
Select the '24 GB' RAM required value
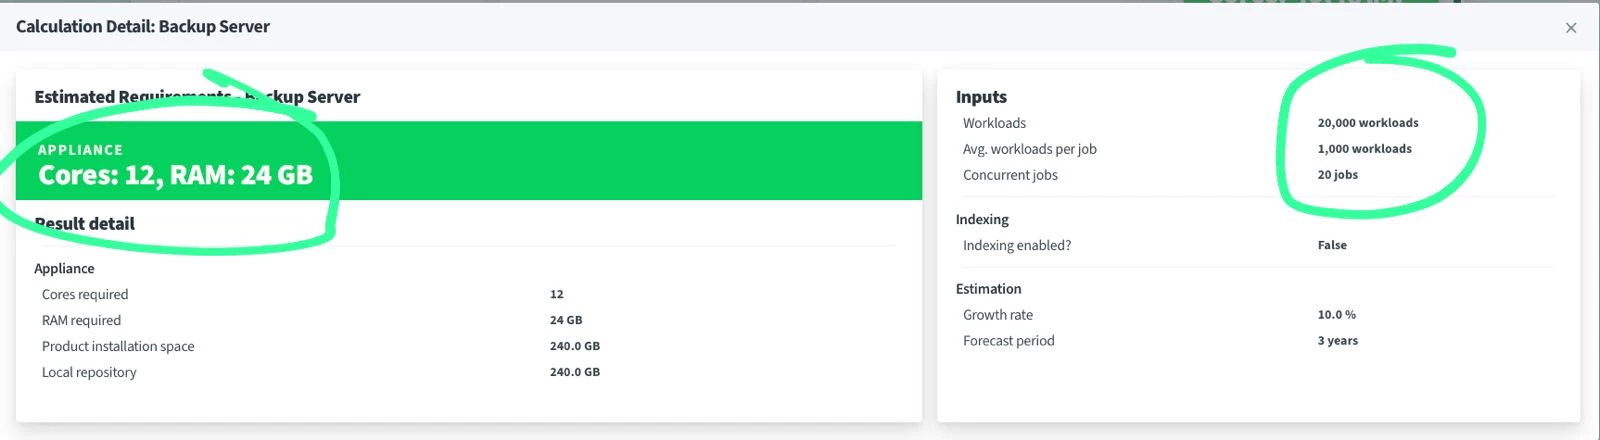click(566, 320)
